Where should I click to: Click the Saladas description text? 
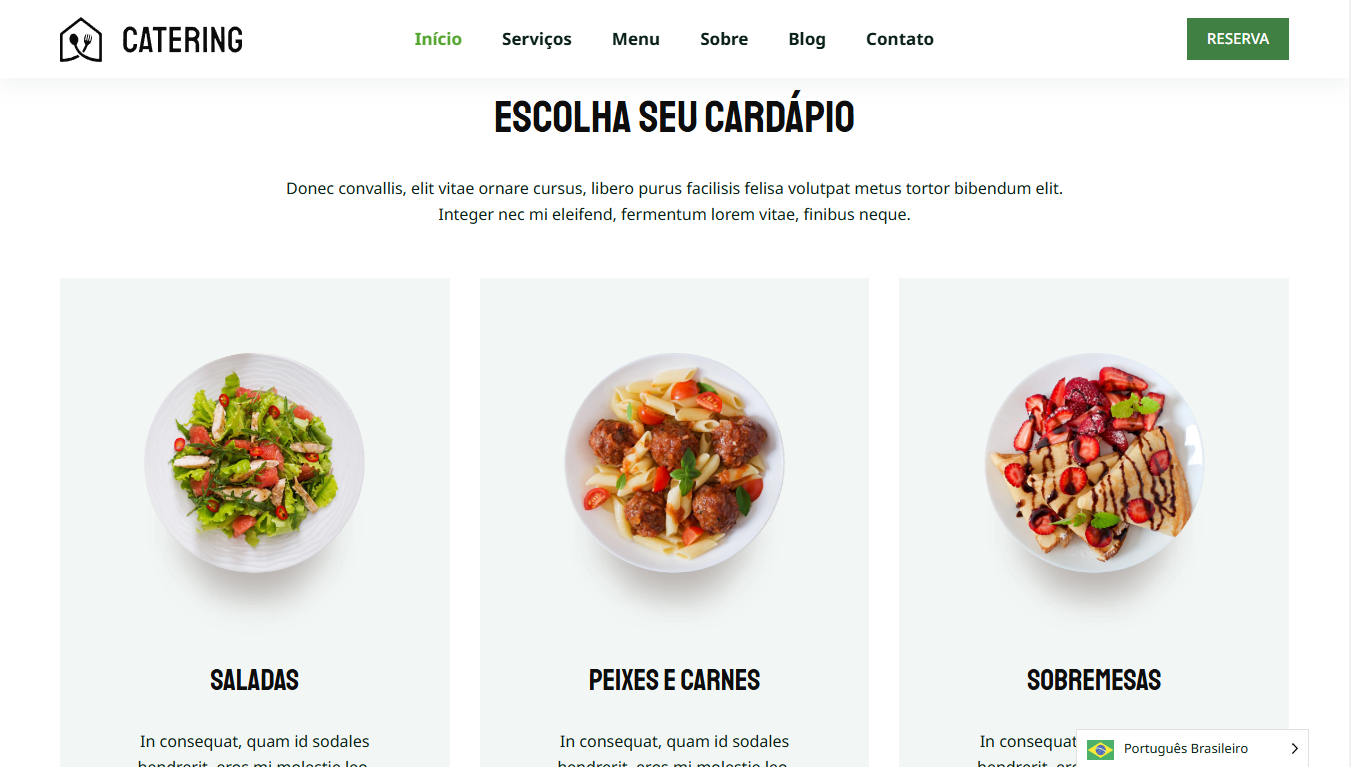[255, 753]
